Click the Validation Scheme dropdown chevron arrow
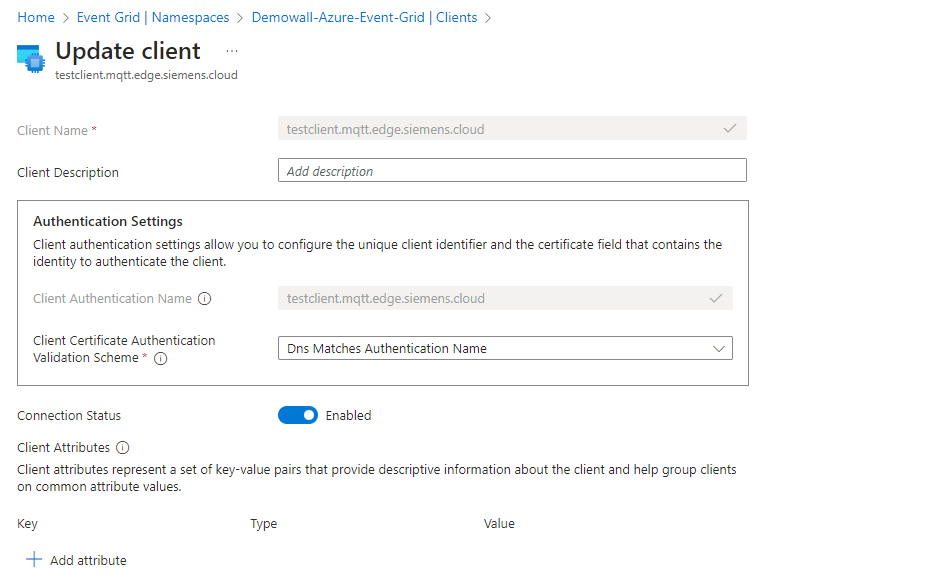The width and height of the screenshot is (951, 584). click(719, 349)
